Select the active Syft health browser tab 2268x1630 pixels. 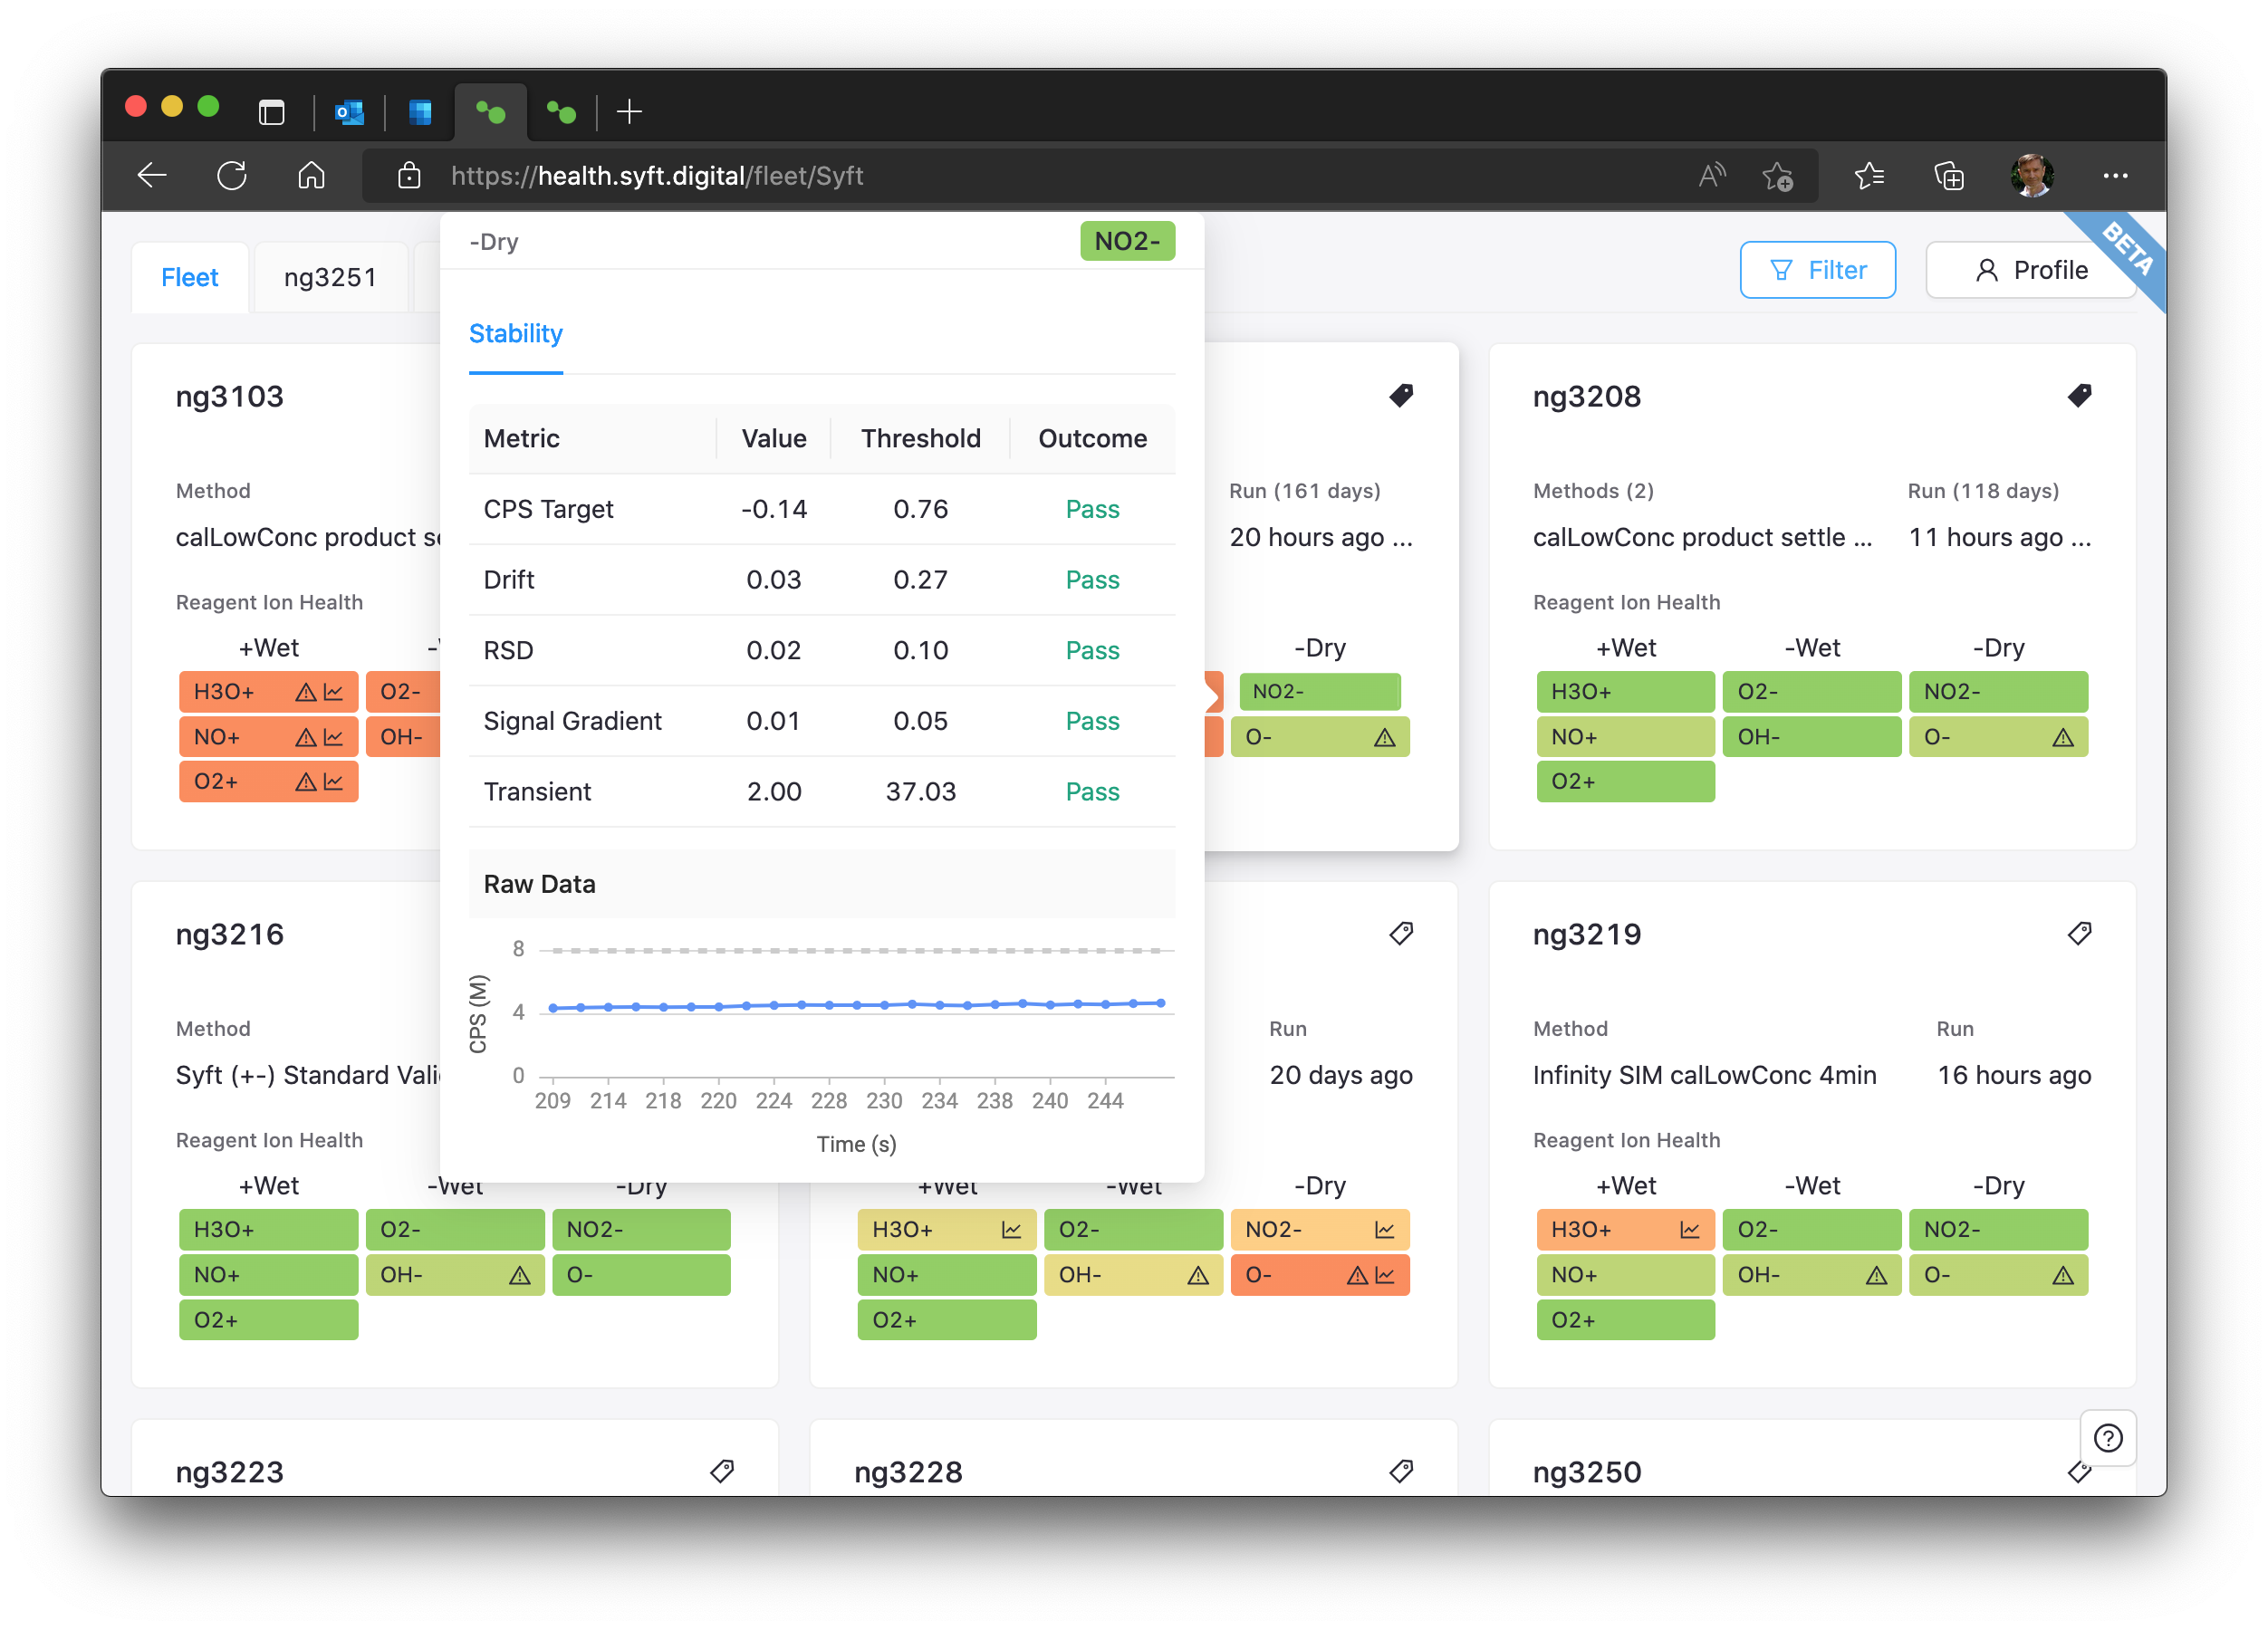[x=490, y=111]
